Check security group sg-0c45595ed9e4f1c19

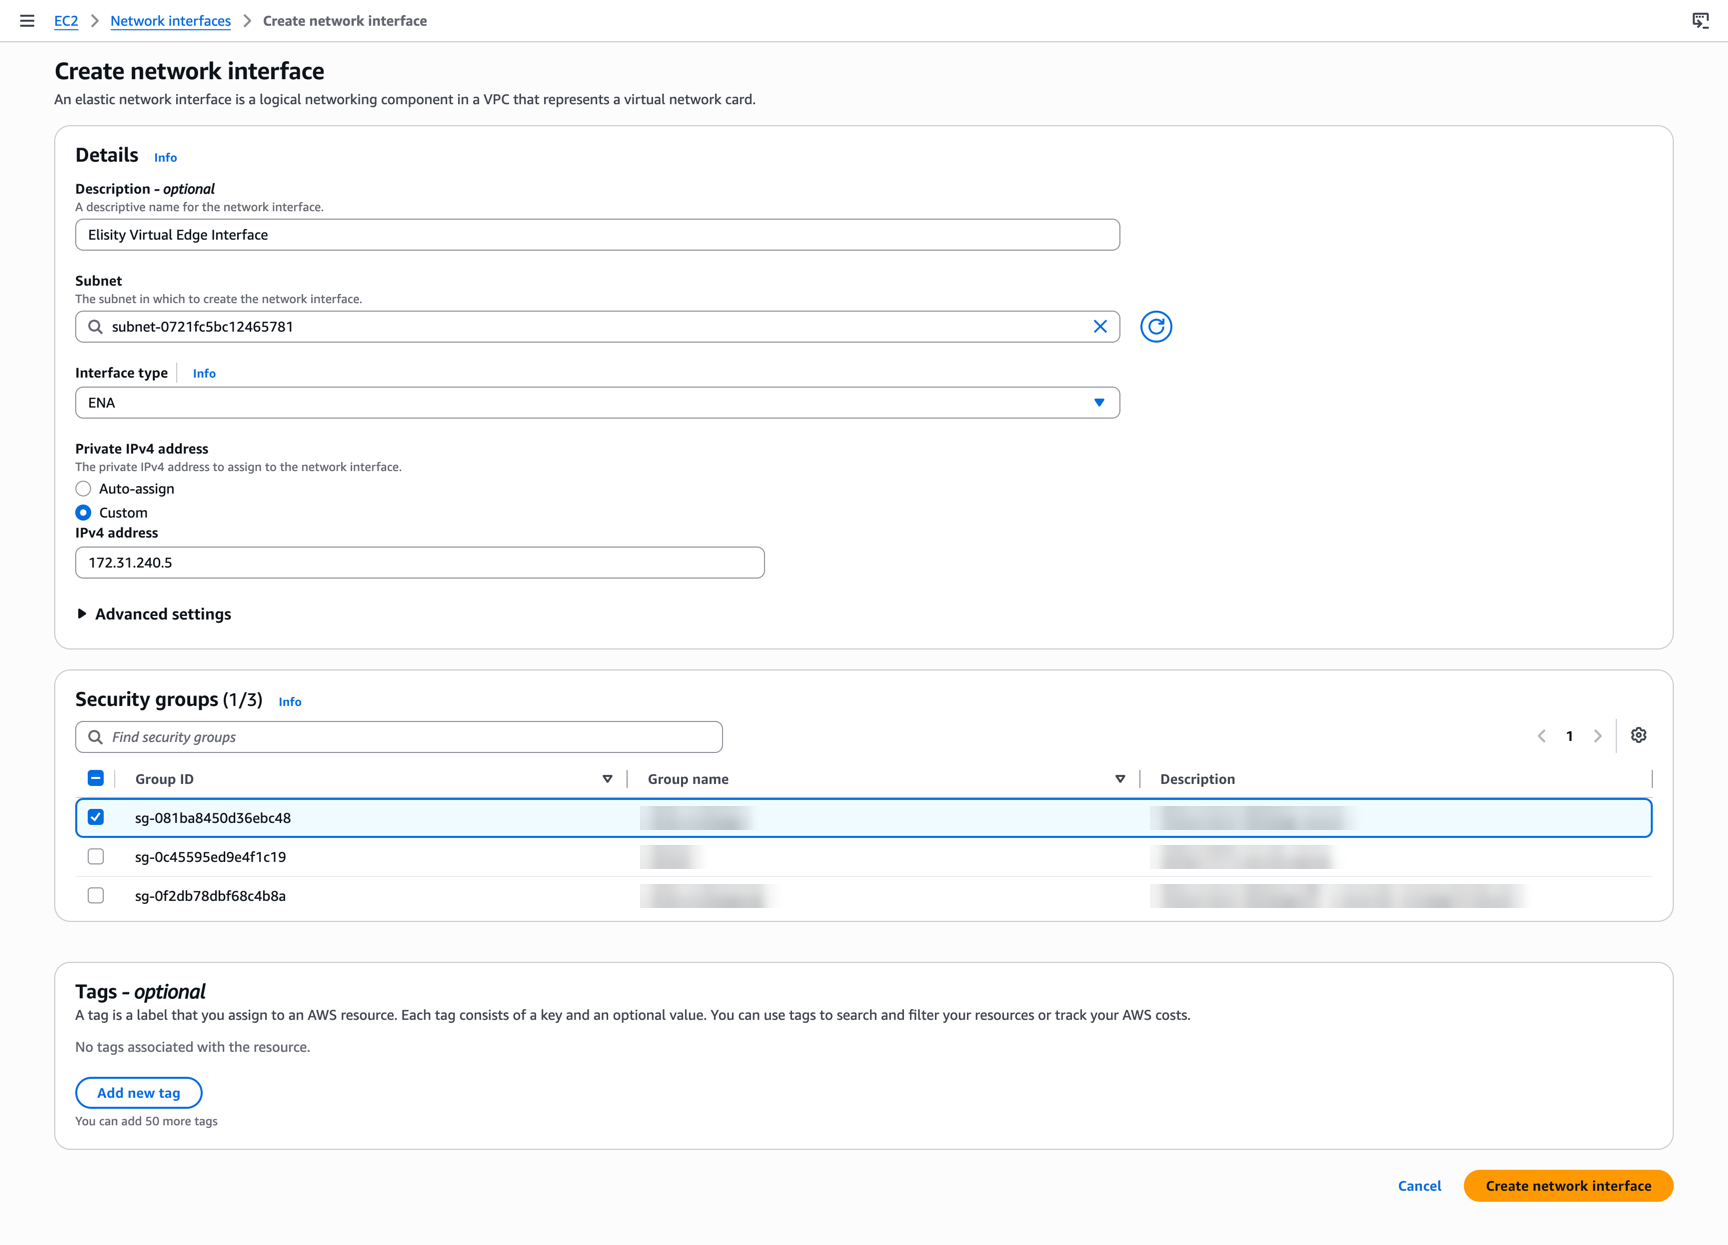tap(96, 857)
